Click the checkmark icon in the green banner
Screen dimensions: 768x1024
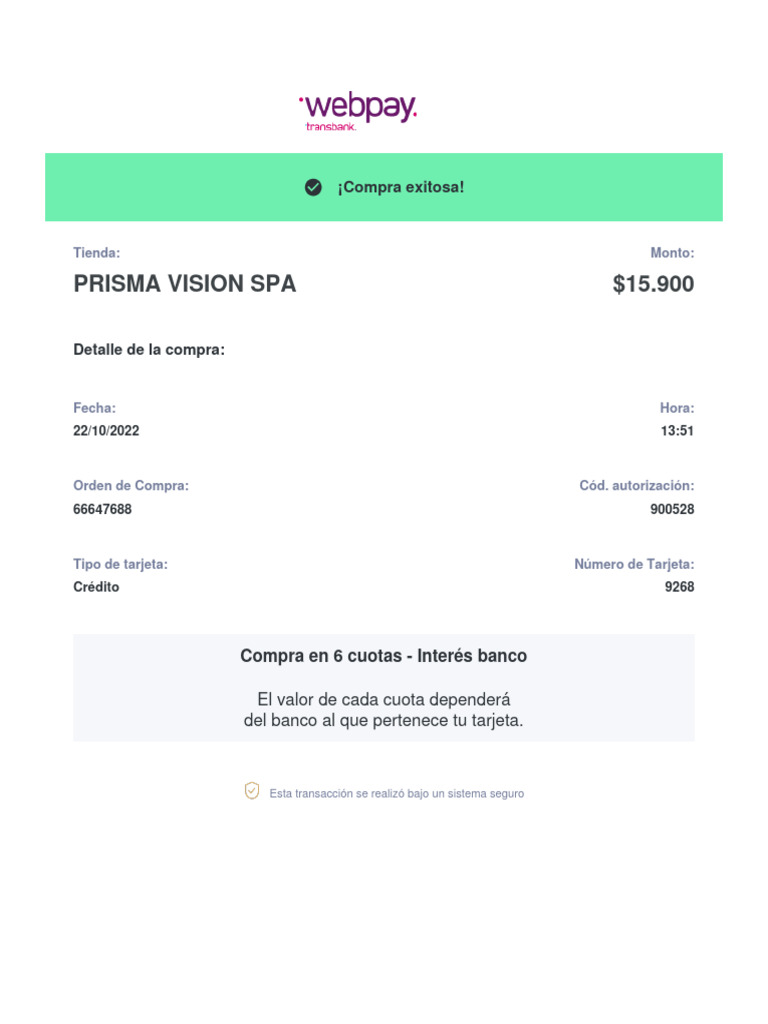(x=313, y=187)
